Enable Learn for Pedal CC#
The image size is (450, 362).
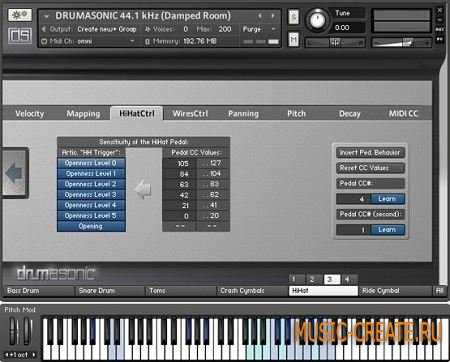point(387,199)
